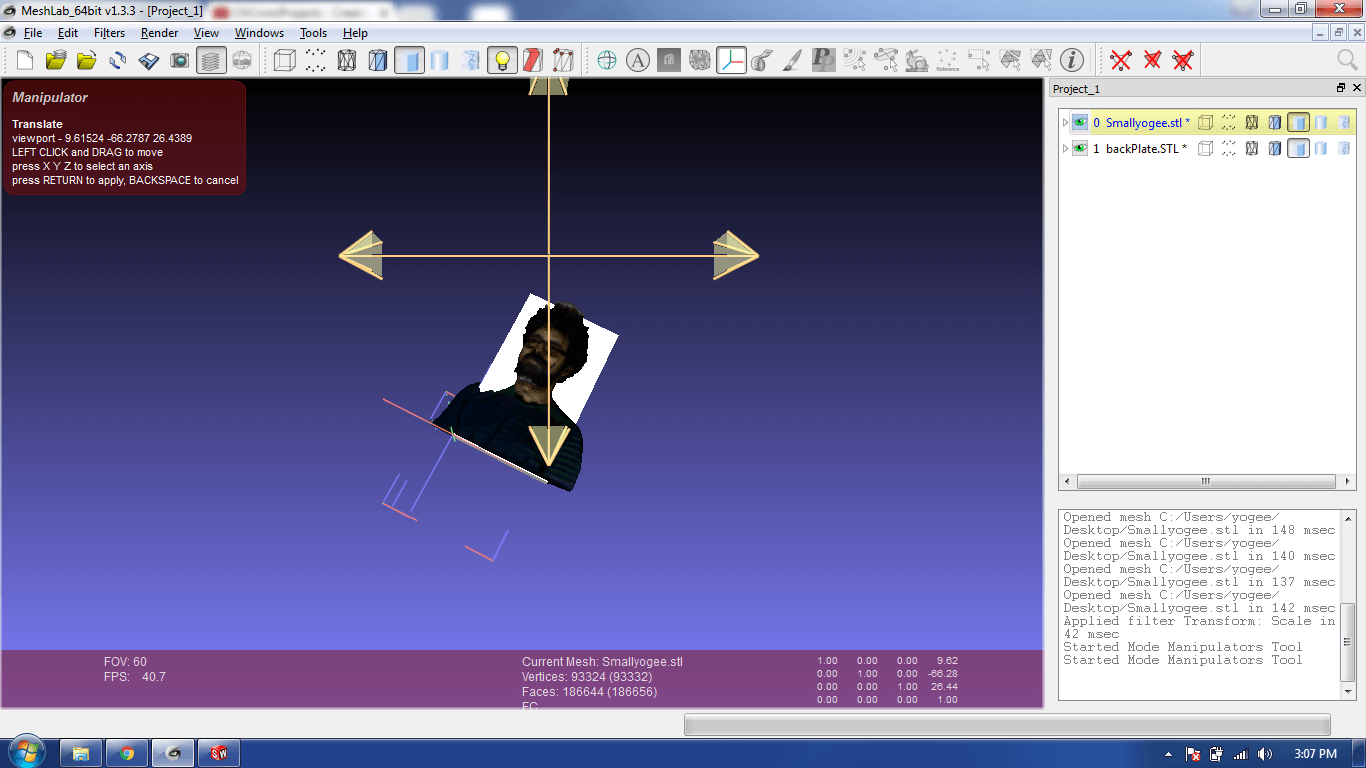Open the View menu

(206, 33)
